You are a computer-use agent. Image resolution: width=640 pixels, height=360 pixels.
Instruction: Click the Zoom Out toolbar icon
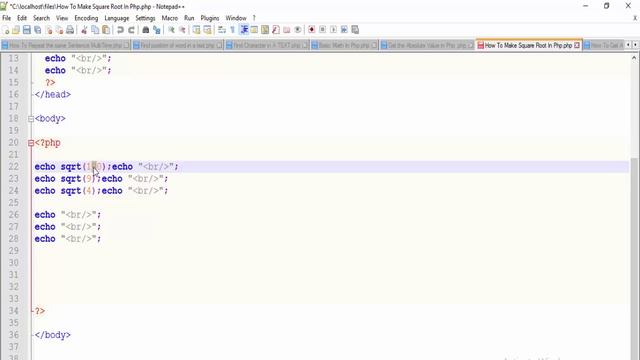click(182, 30)
